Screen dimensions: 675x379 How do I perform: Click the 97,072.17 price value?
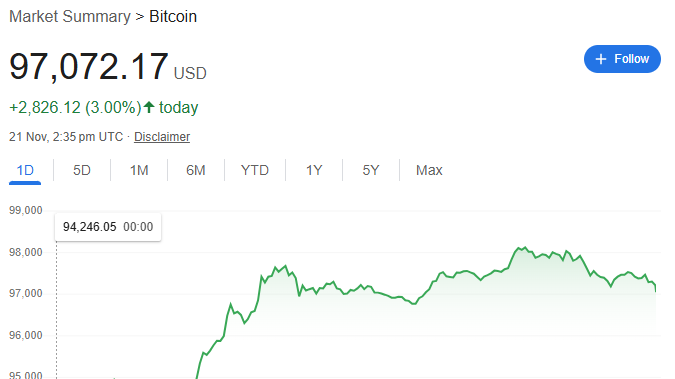89,67
